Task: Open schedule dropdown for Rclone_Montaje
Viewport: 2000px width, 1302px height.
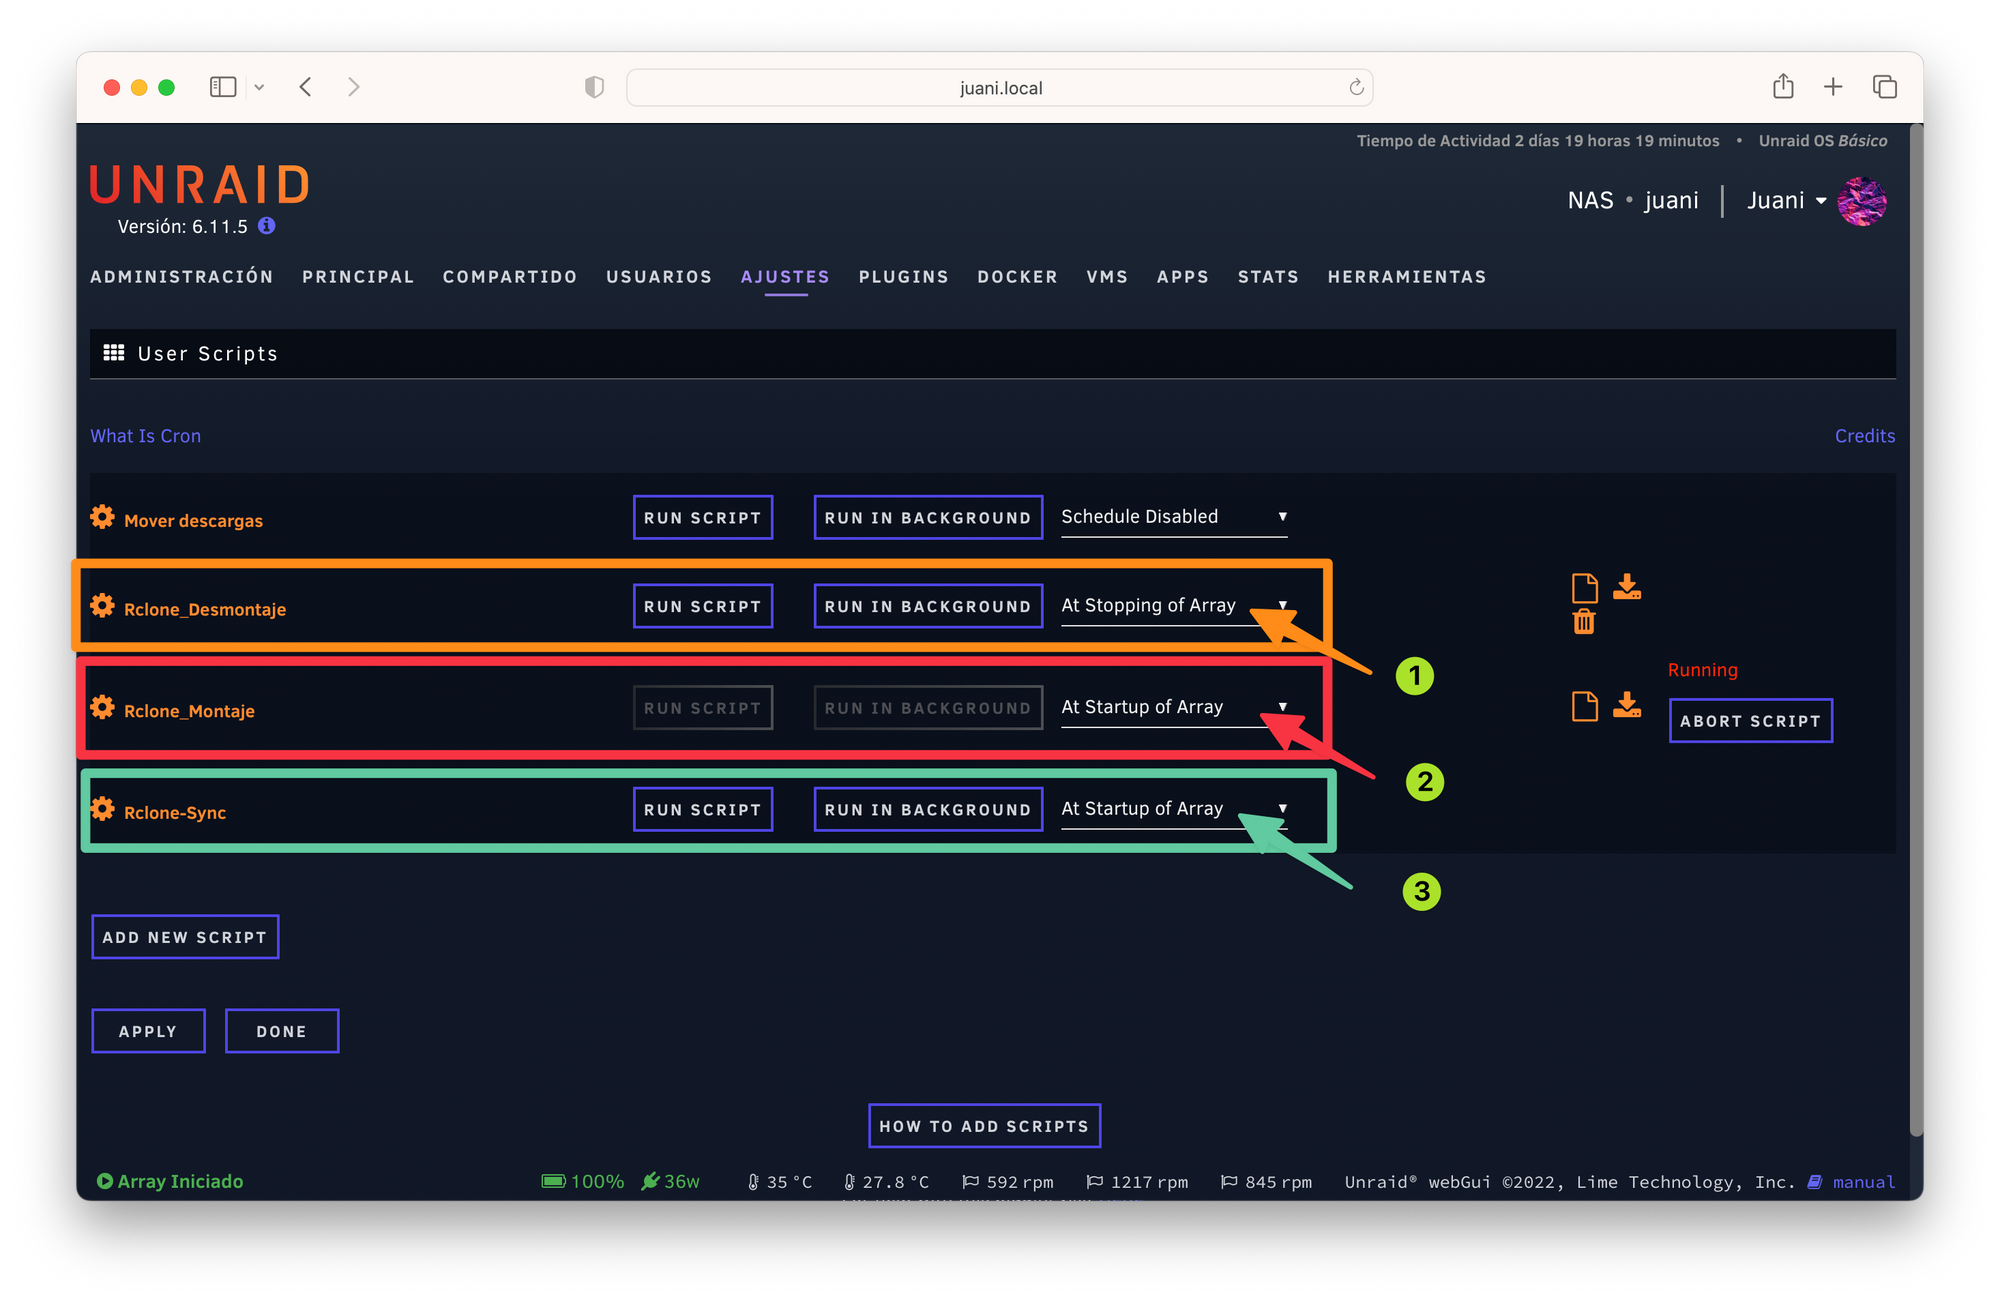Action: pos(1174,708)
